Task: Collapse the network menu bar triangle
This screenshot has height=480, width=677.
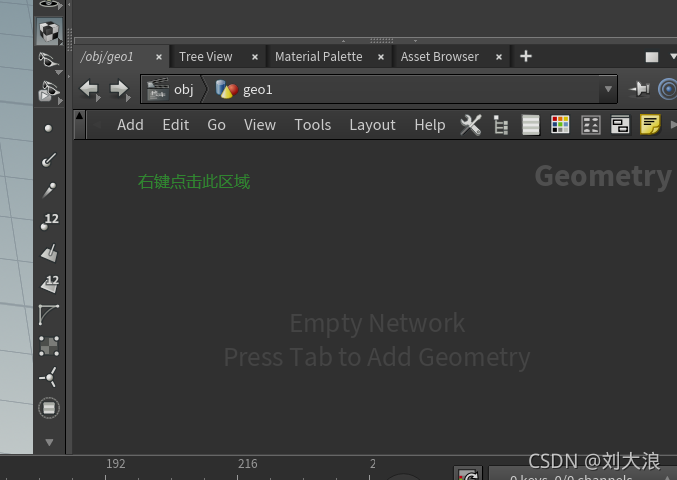Action: (x=79, y=116)
